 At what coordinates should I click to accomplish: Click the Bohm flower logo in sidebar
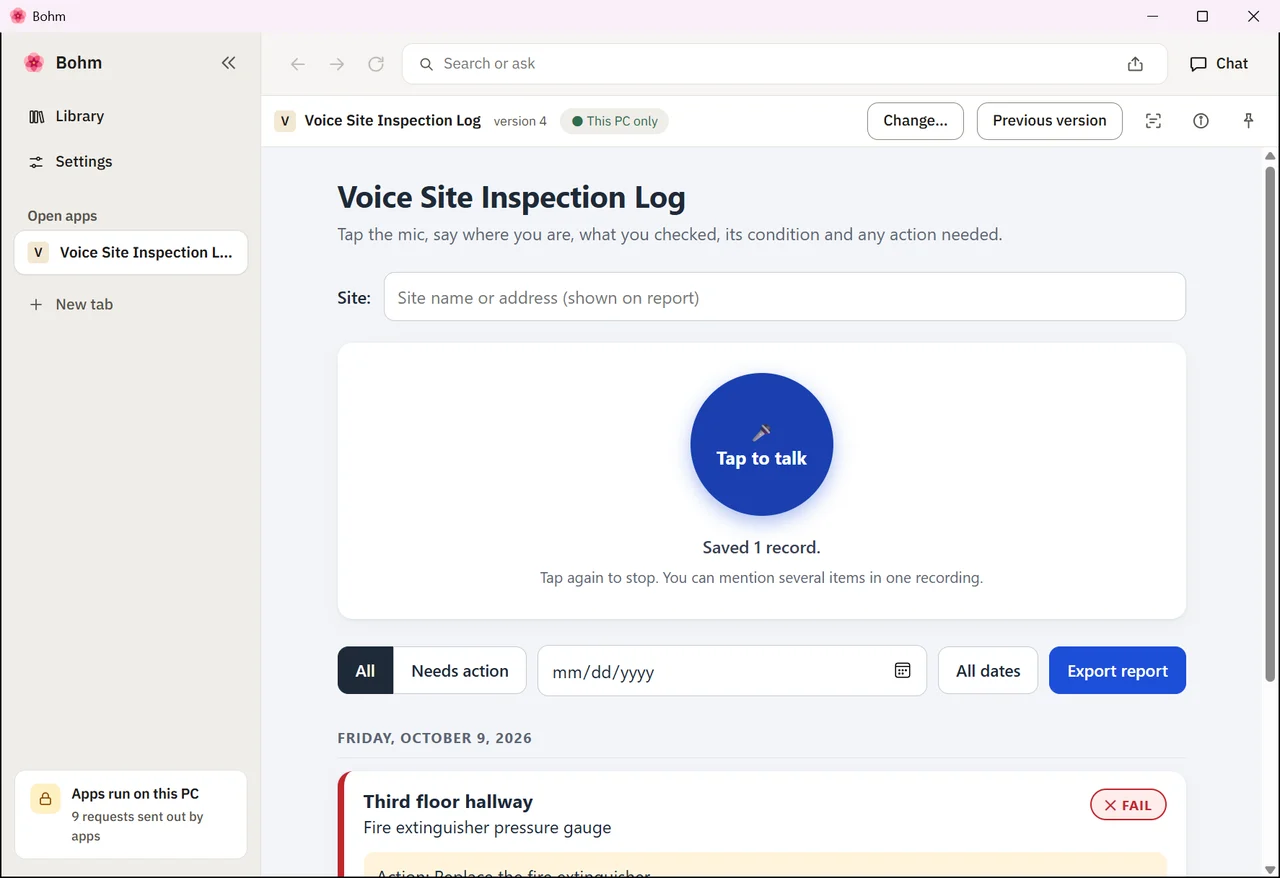[34, 63]
